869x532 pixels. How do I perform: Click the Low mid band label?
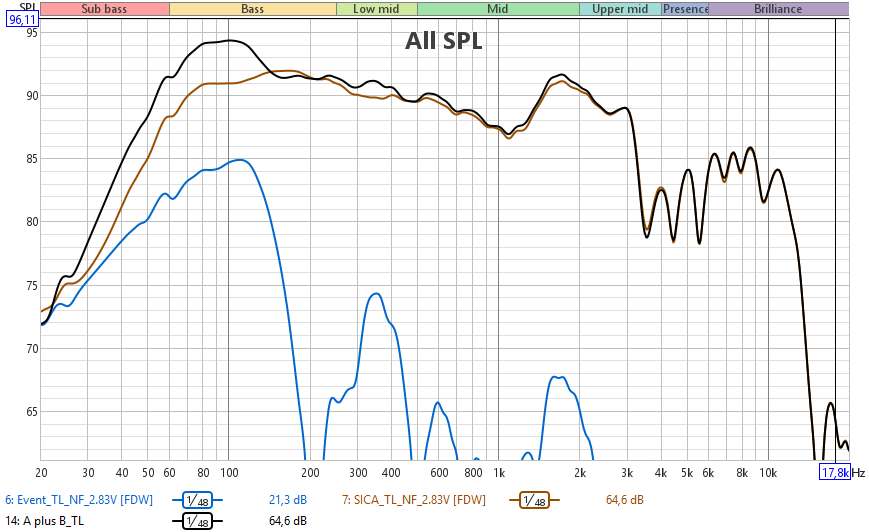(376, 9)
